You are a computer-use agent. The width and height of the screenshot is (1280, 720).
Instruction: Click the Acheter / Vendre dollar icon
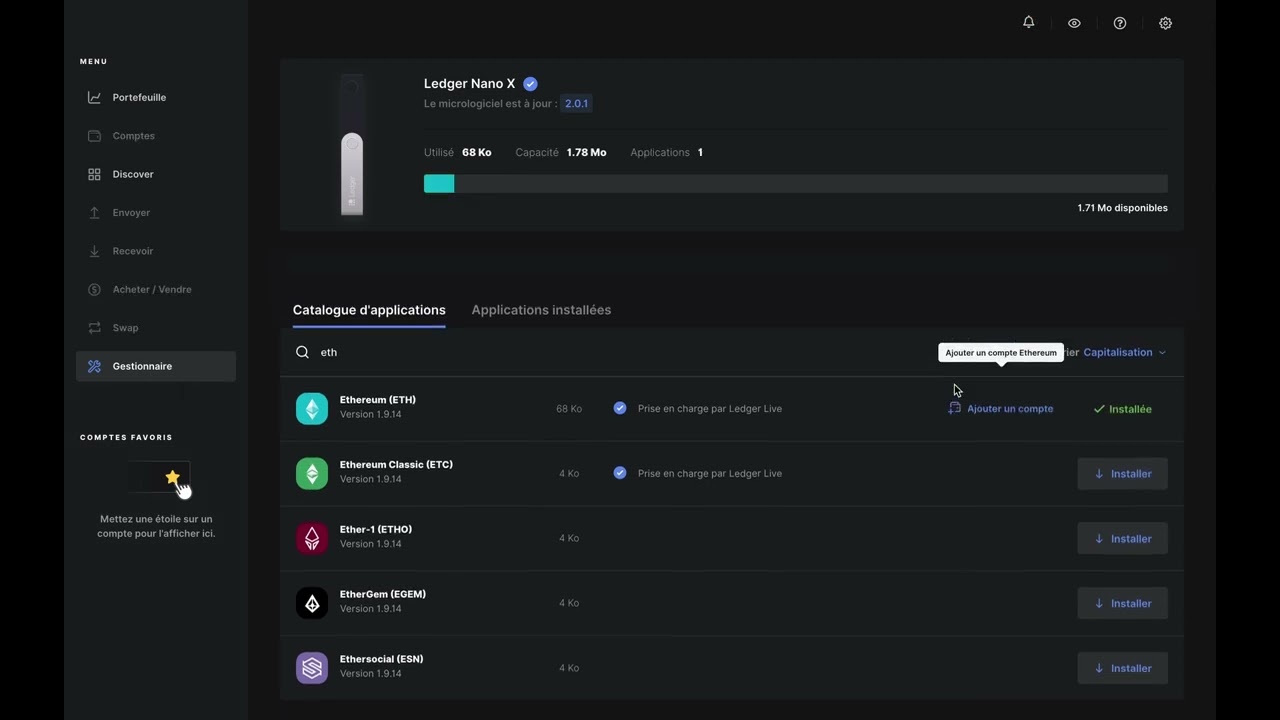click(94, 289)
